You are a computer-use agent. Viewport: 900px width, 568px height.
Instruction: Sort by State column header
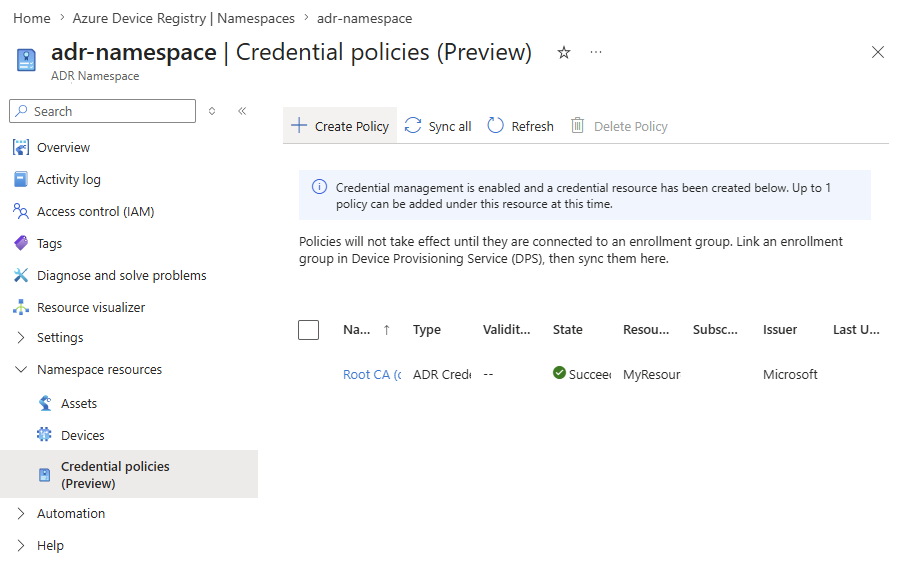tap(567, 330)
